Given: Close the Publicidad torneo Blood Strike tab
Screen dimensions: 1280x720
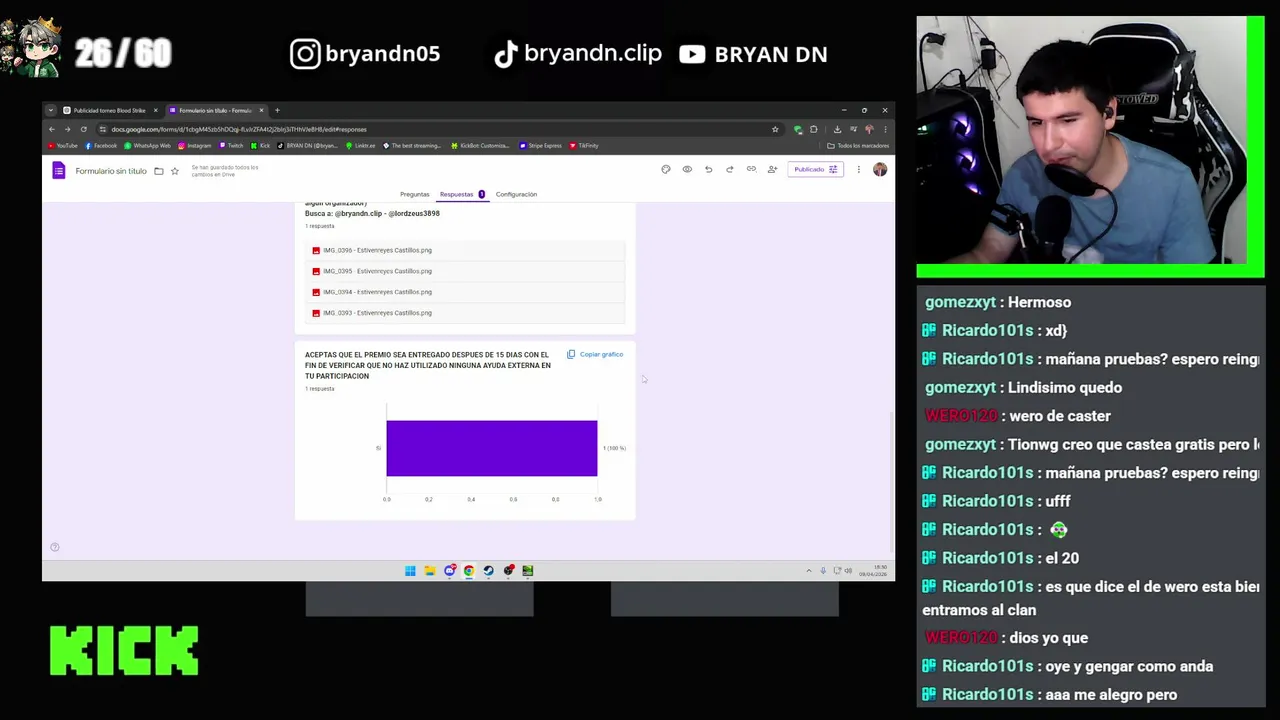Looking at the screenshot, I should click(155, 110).
